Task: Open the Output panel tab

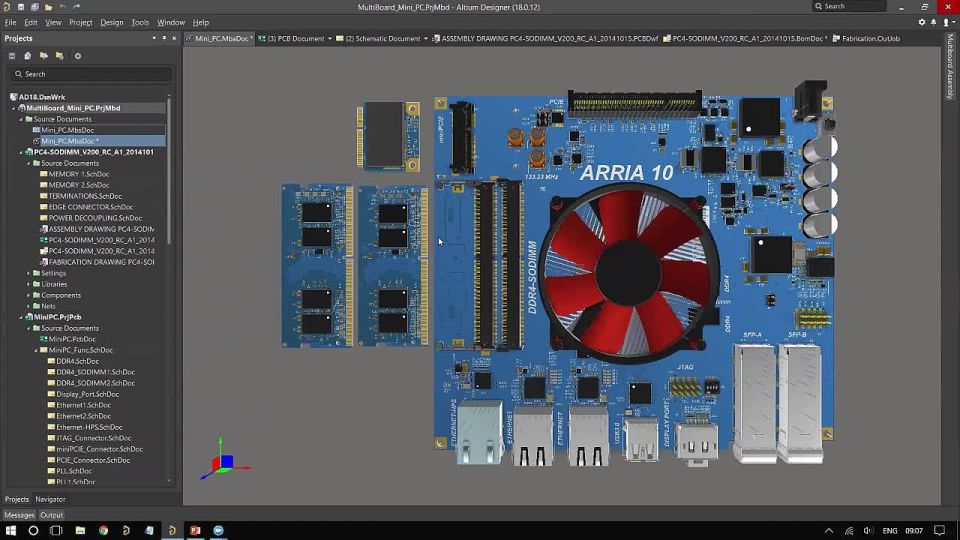Action: click(51, 515)
